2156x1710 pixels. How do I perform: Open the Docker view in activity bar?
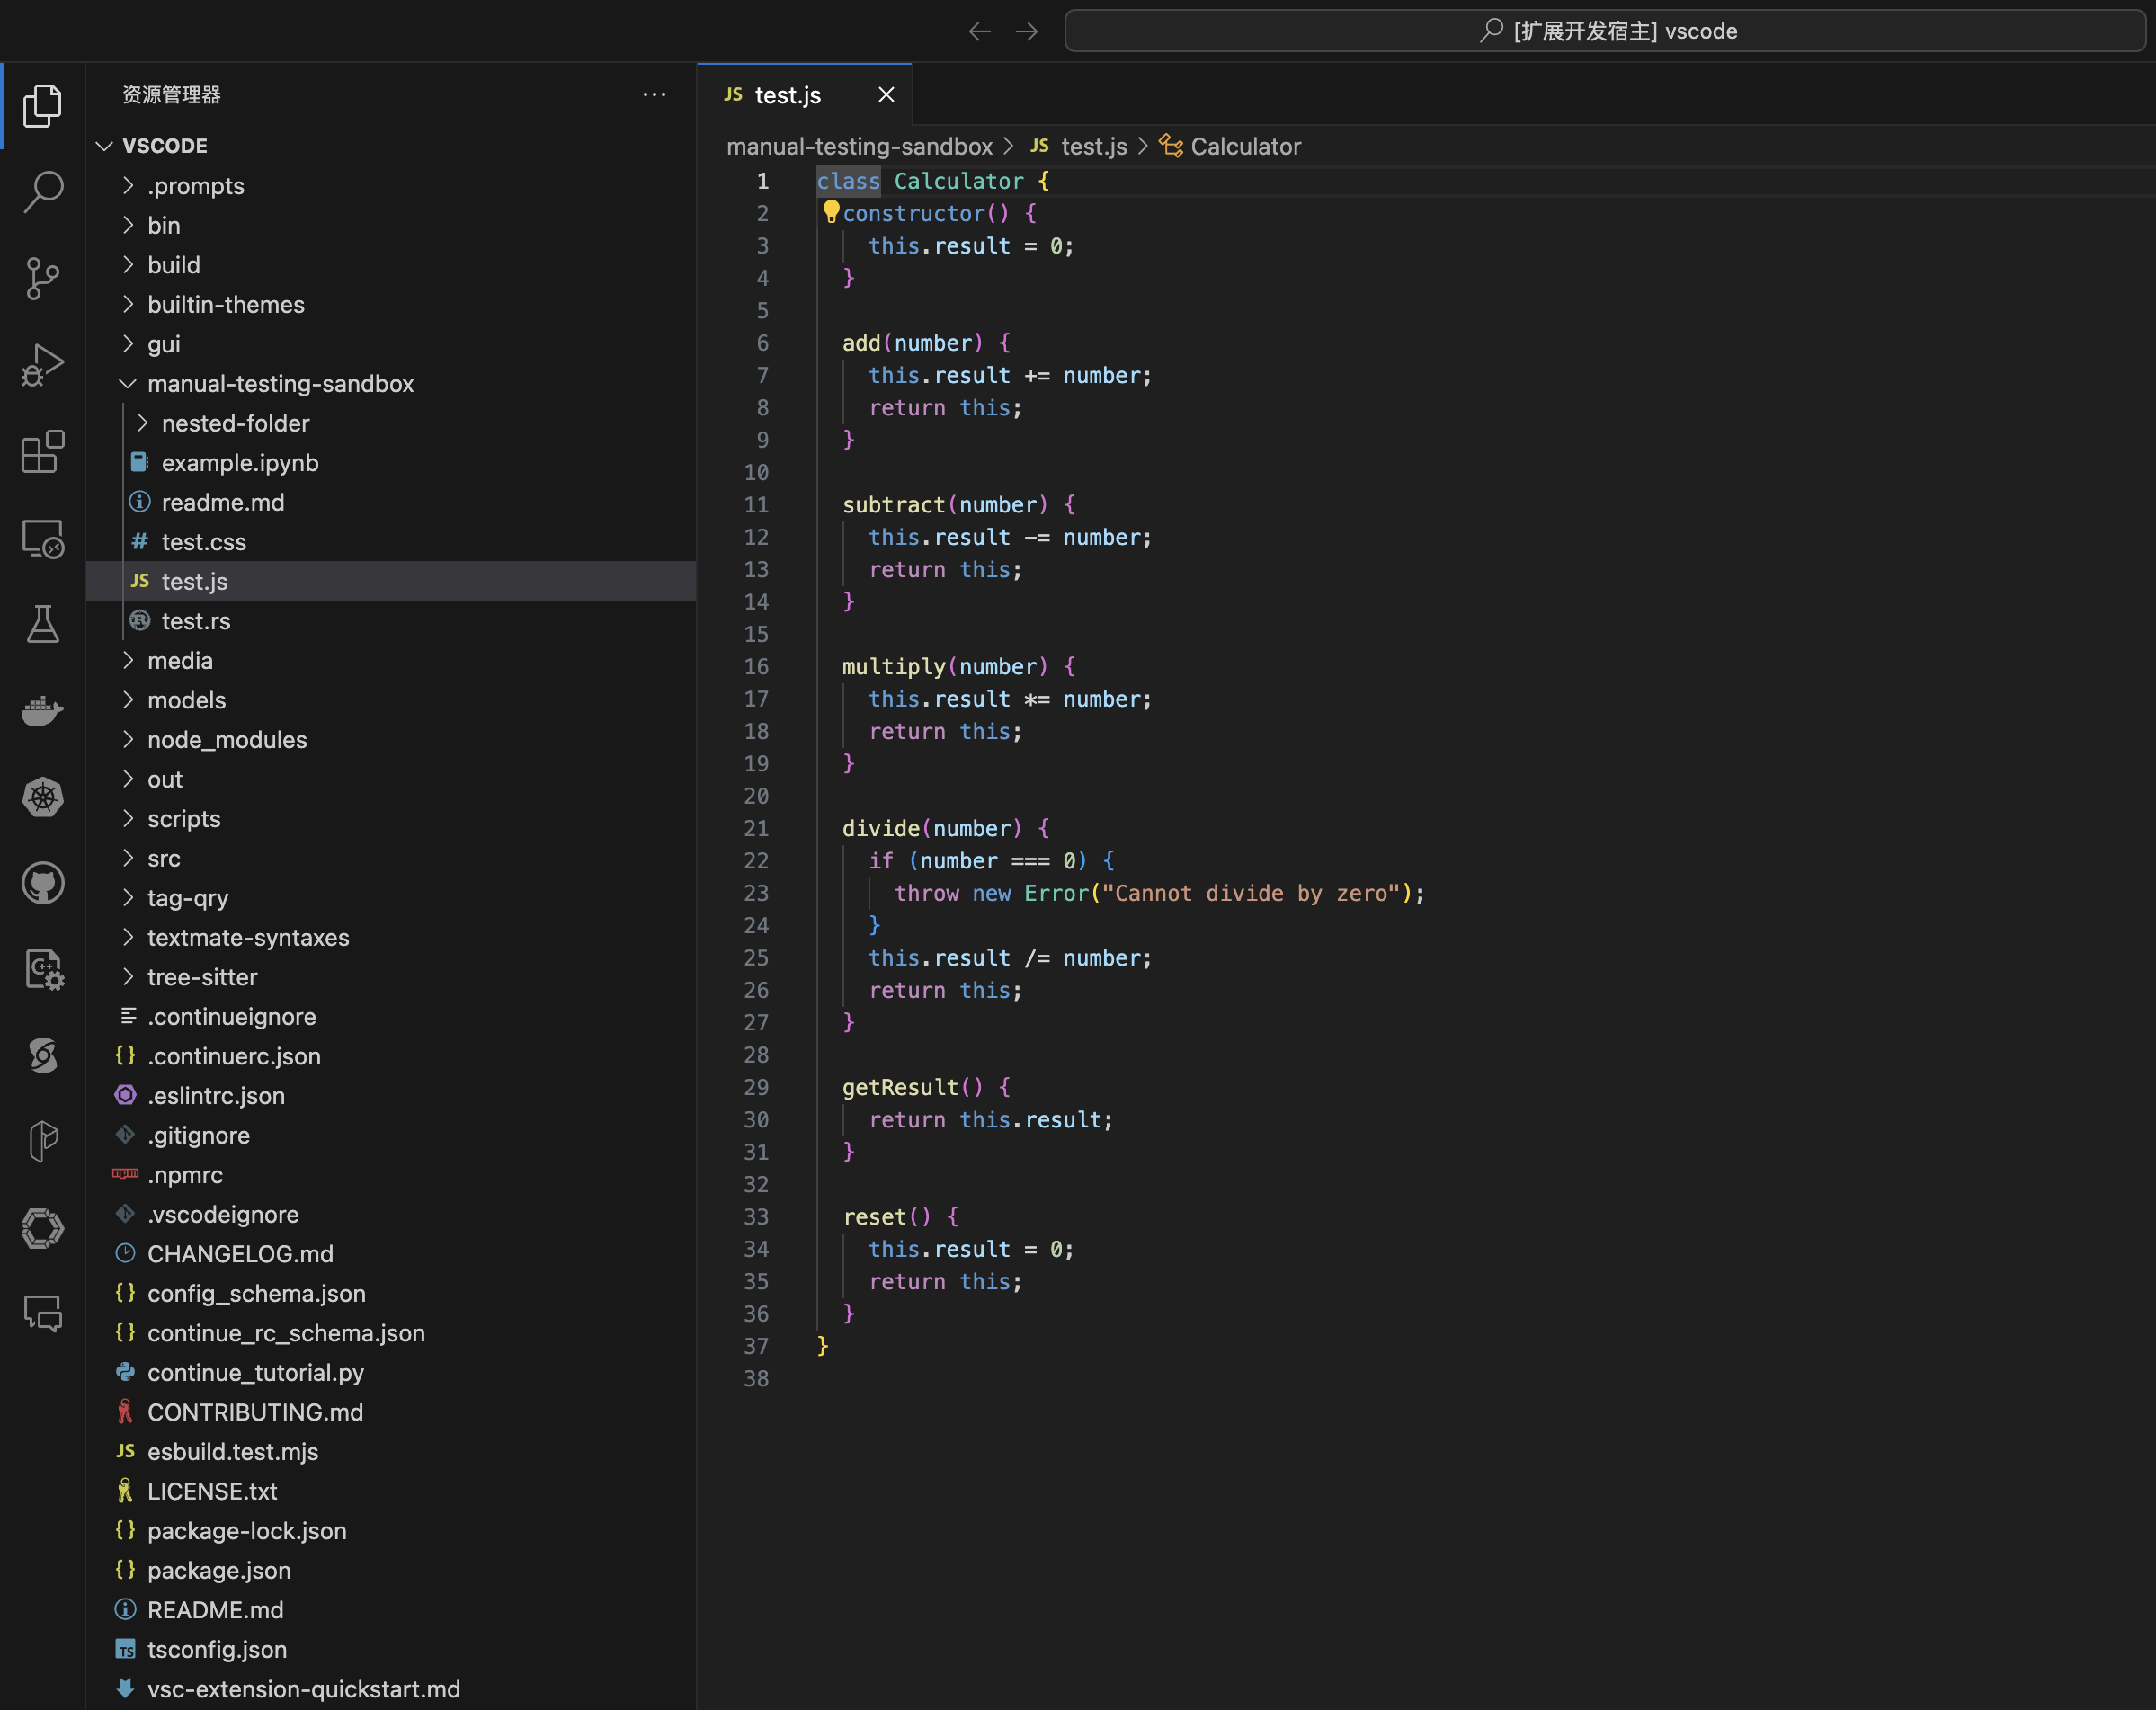pos(42,711)
